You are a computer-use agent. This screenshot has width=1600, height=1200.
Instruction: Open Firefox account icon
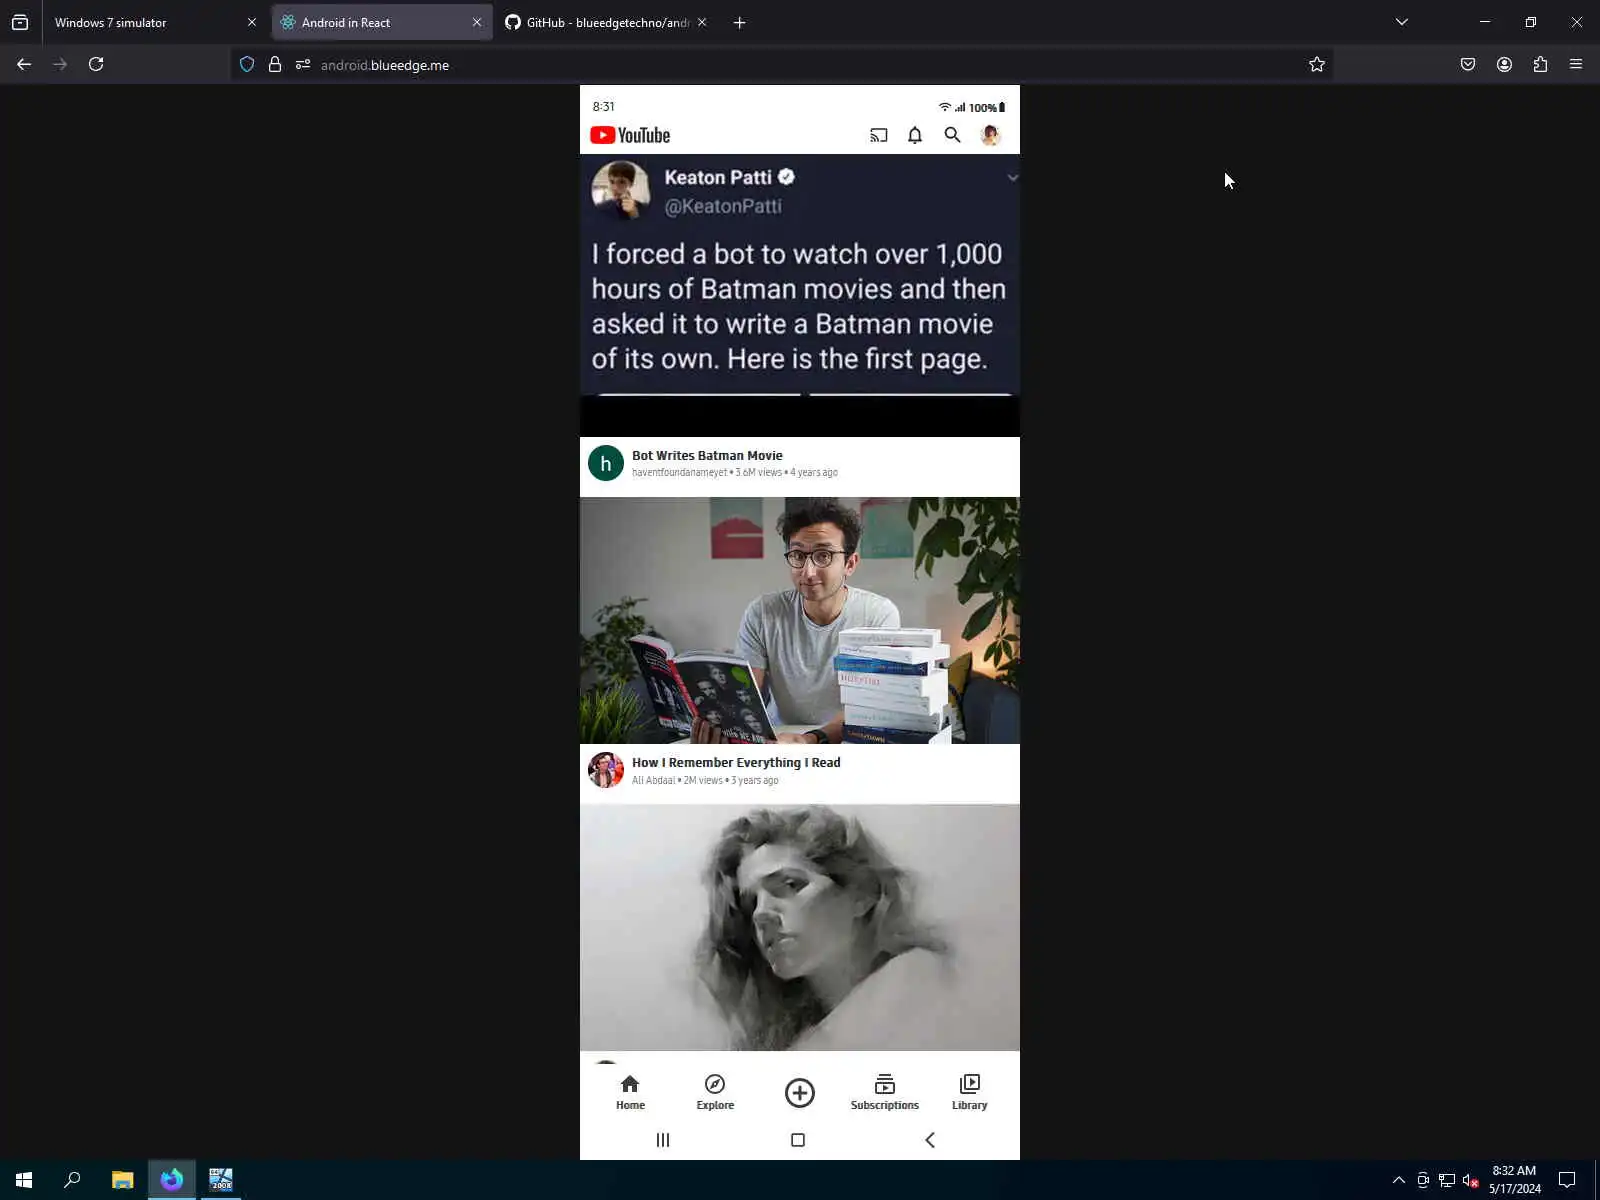(x=1504, y=64)
